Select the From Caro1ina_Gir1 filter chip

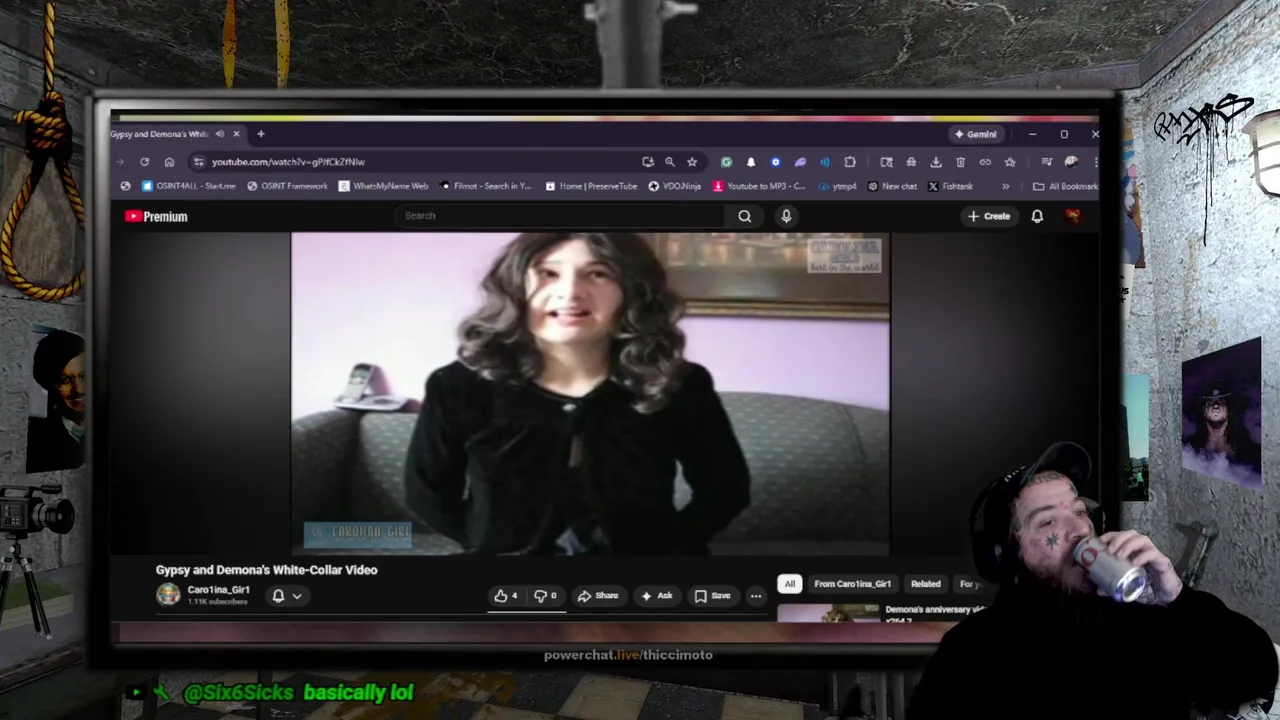(x=852, y=584)
